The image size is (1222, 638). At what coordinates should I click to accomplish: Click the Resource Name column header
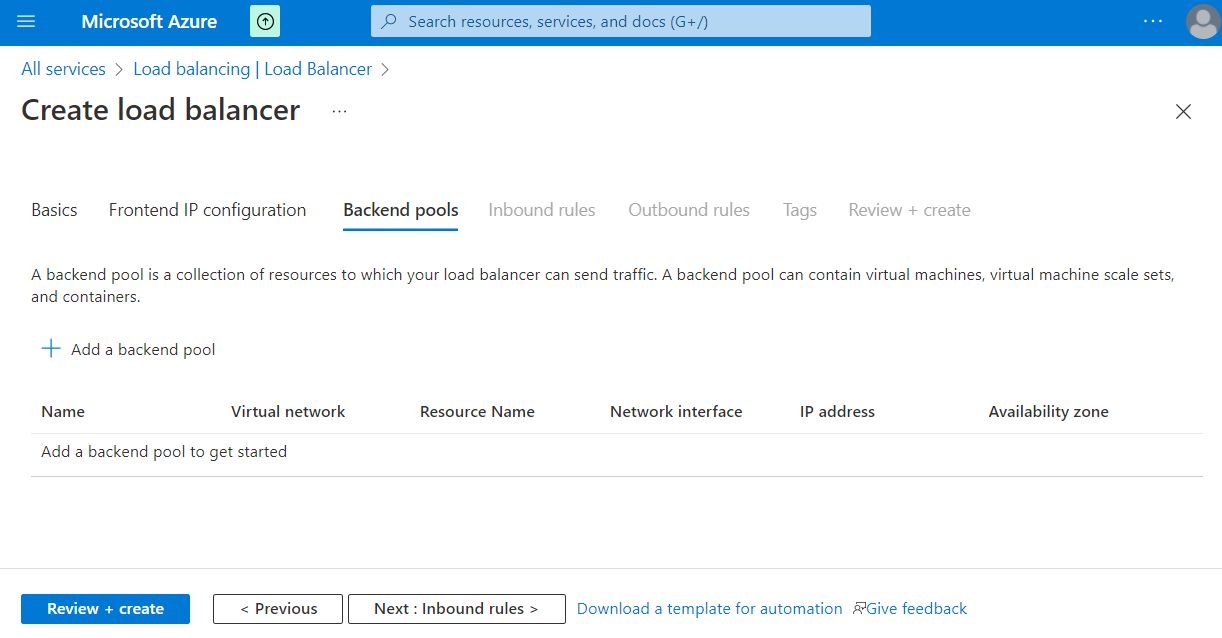[x=477, y=411]
